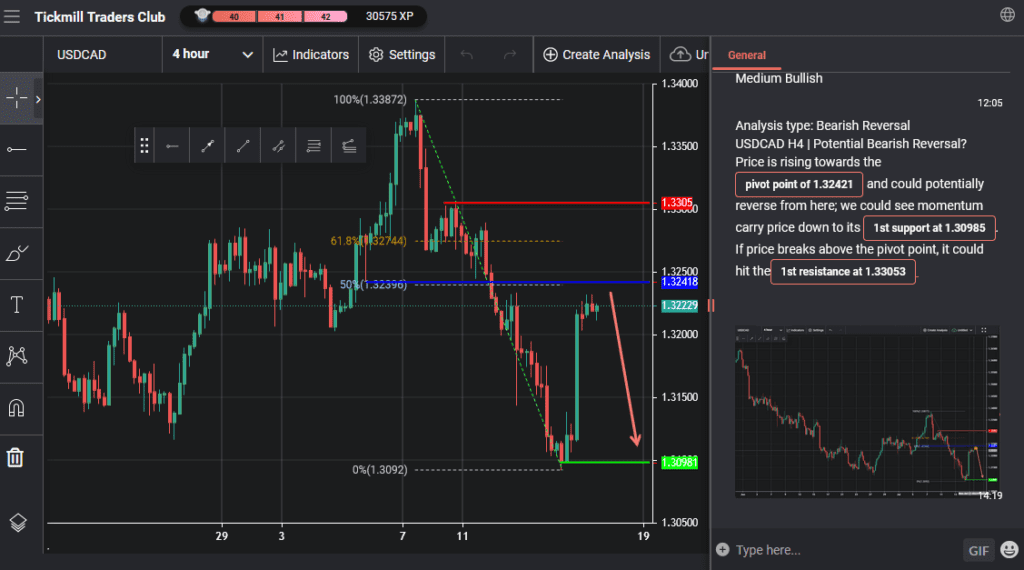
Task: Click the trash icon to delete drawings
Action: coord(17,458)
